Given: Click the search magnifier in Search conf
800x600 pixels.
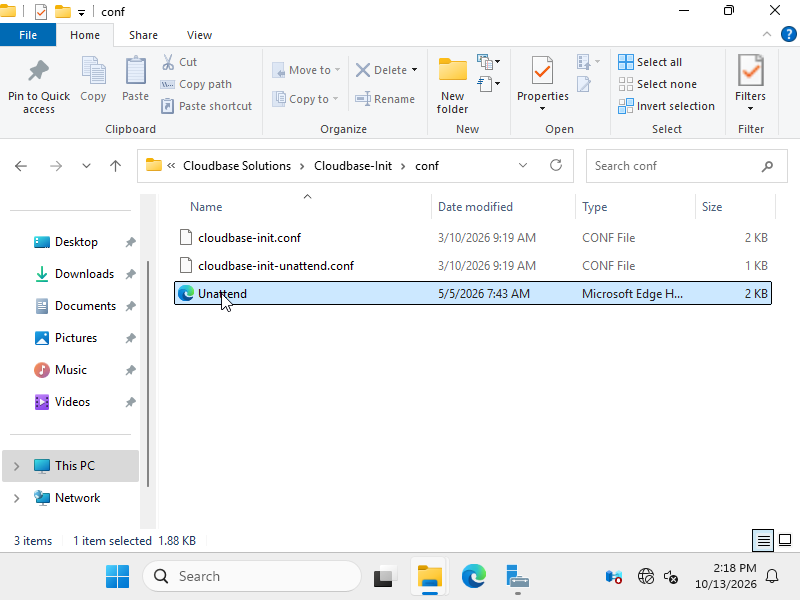Looking at the screenshot, I should click(767, 166).
